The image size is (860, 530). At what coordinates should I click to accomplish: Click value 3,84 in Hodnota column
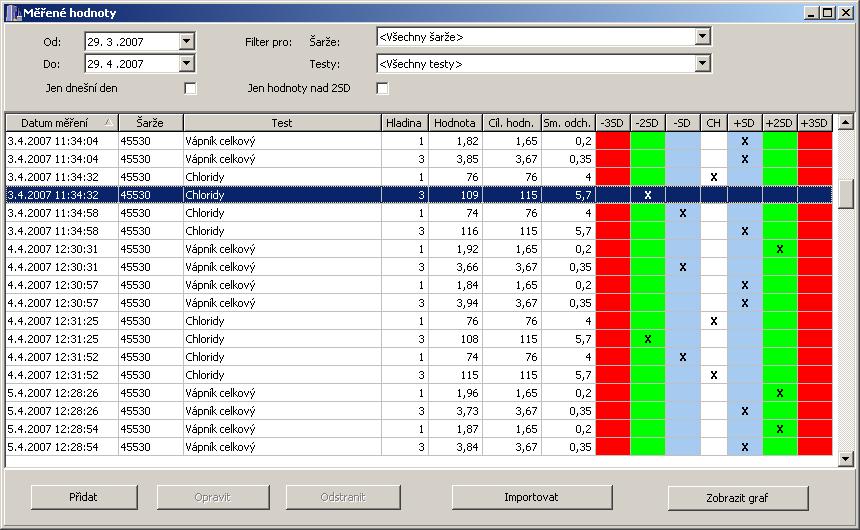point(467,447)
